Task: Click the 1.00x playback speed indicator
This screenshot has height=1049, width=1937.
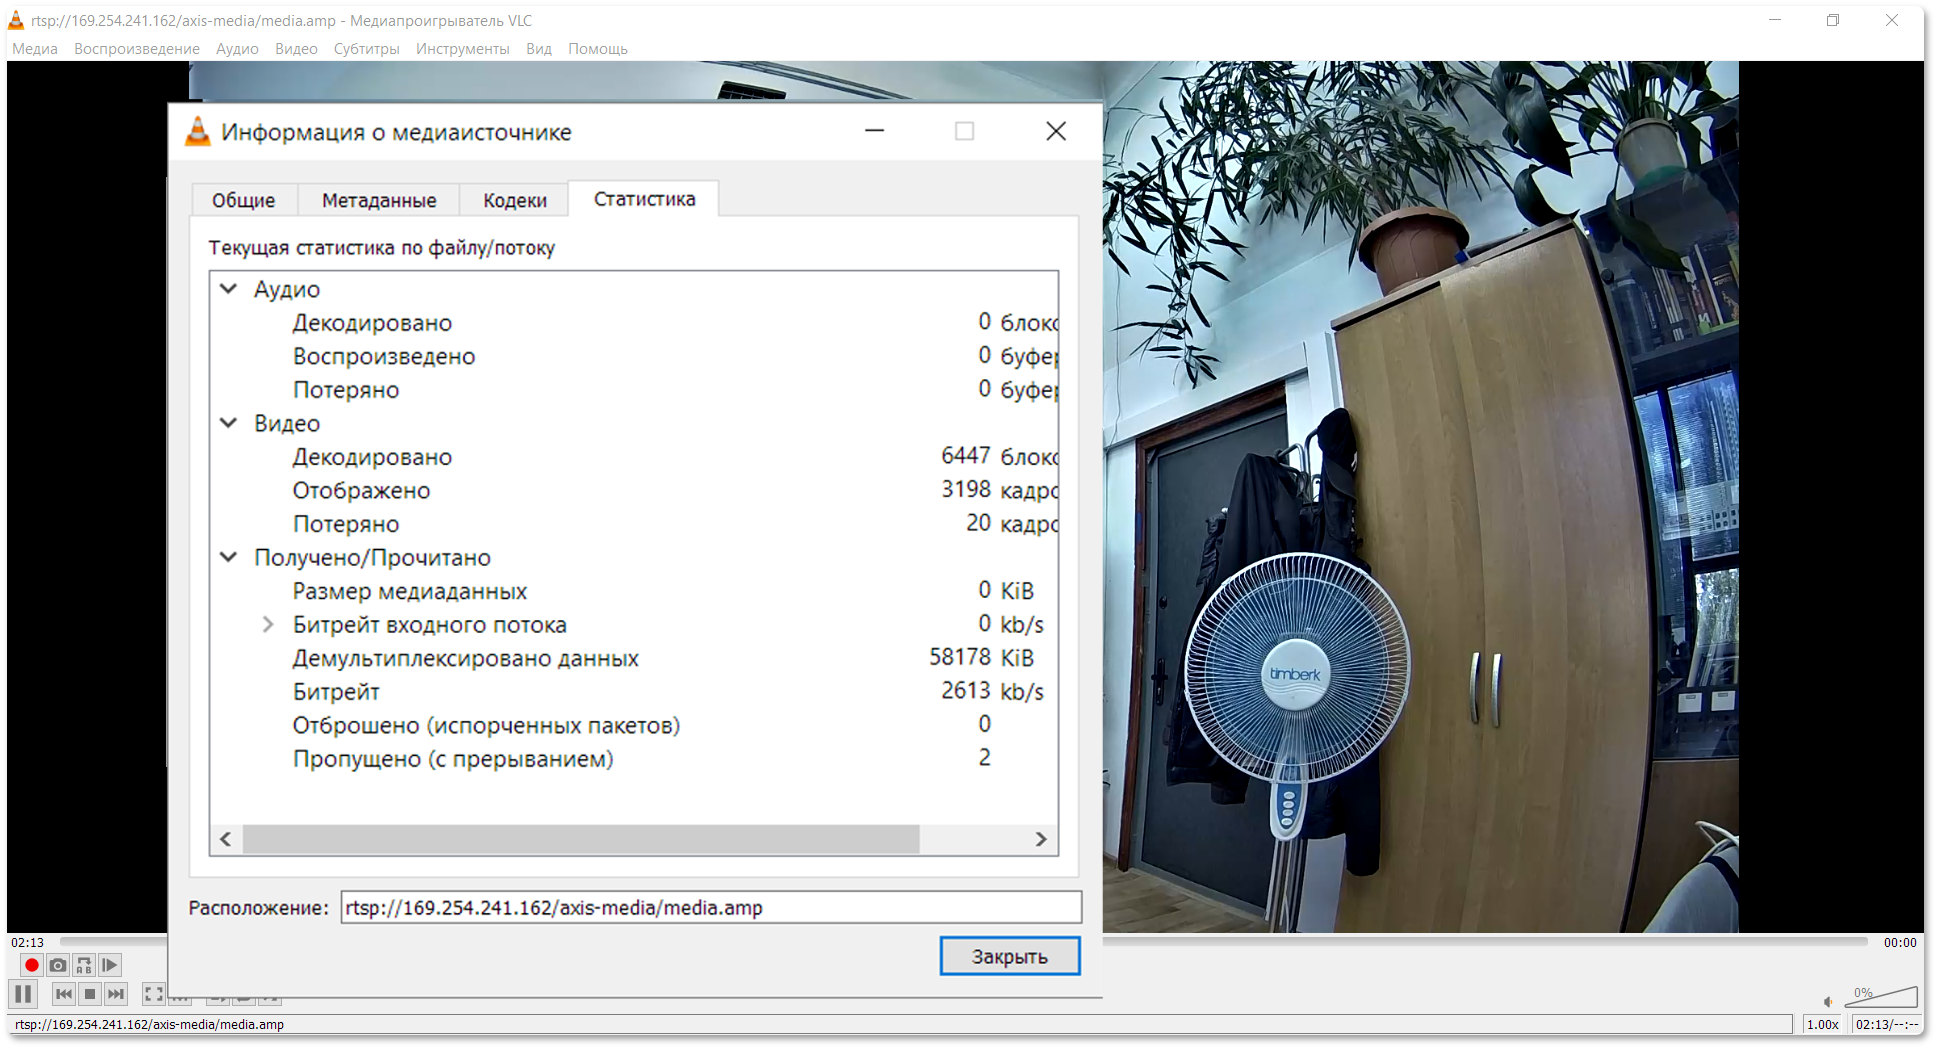Action: coord(1822,1024)
